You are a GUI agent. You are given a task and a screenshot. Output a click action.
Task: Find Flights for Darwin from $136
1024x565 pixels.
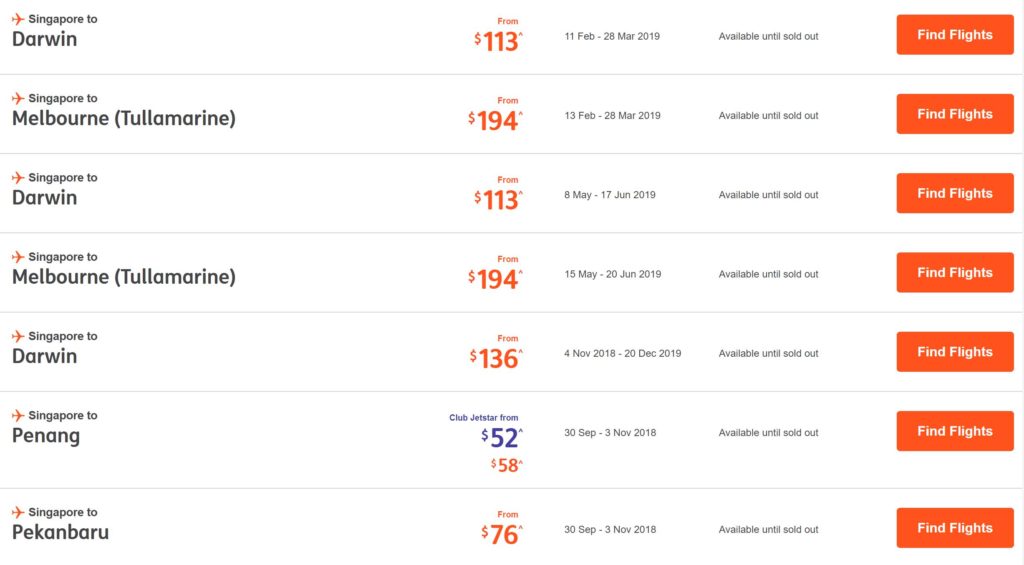(955, 352)
